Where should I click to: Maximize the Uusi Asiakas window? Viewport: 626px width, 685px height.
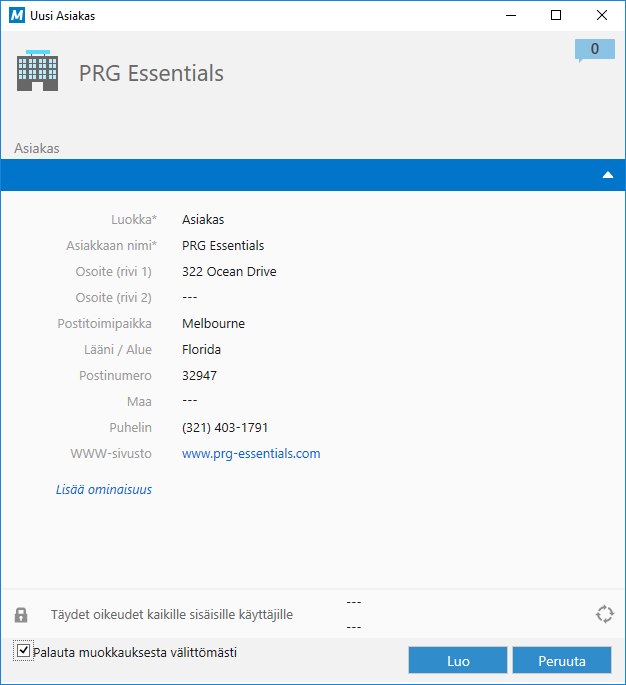(556, 15)
